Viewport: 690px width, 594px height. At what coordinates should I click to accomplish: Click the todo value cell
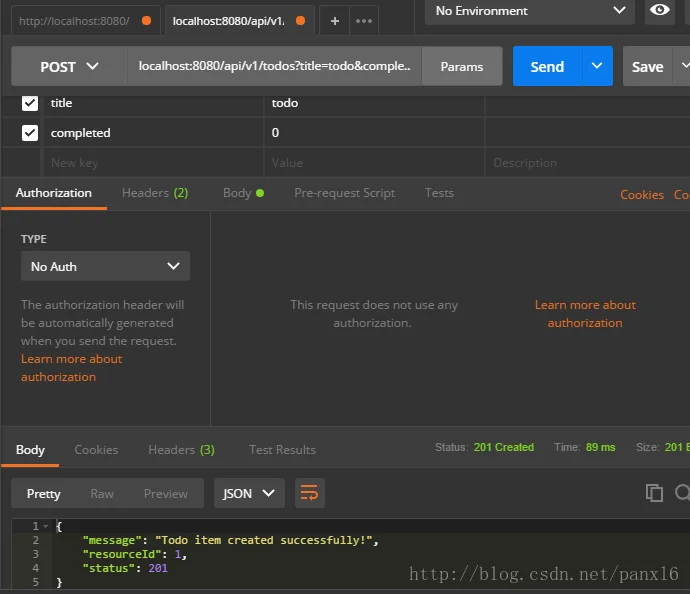[x=374, y=103]
